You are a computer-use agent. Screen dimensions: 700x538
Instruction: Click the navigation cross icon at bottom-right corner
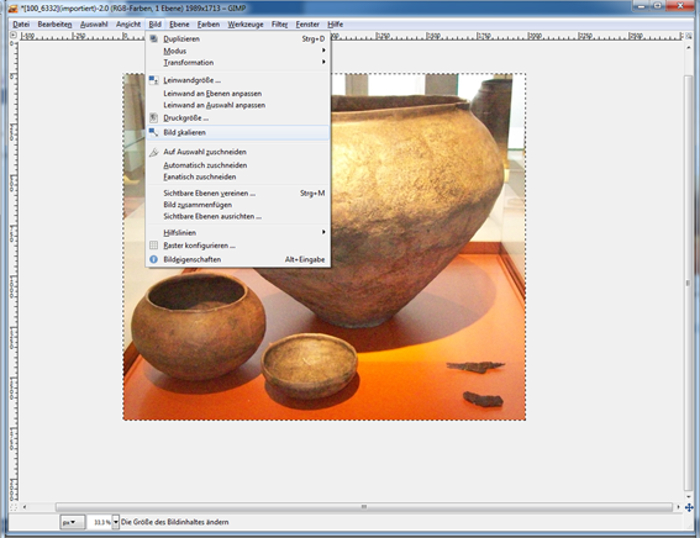point(690,507)
